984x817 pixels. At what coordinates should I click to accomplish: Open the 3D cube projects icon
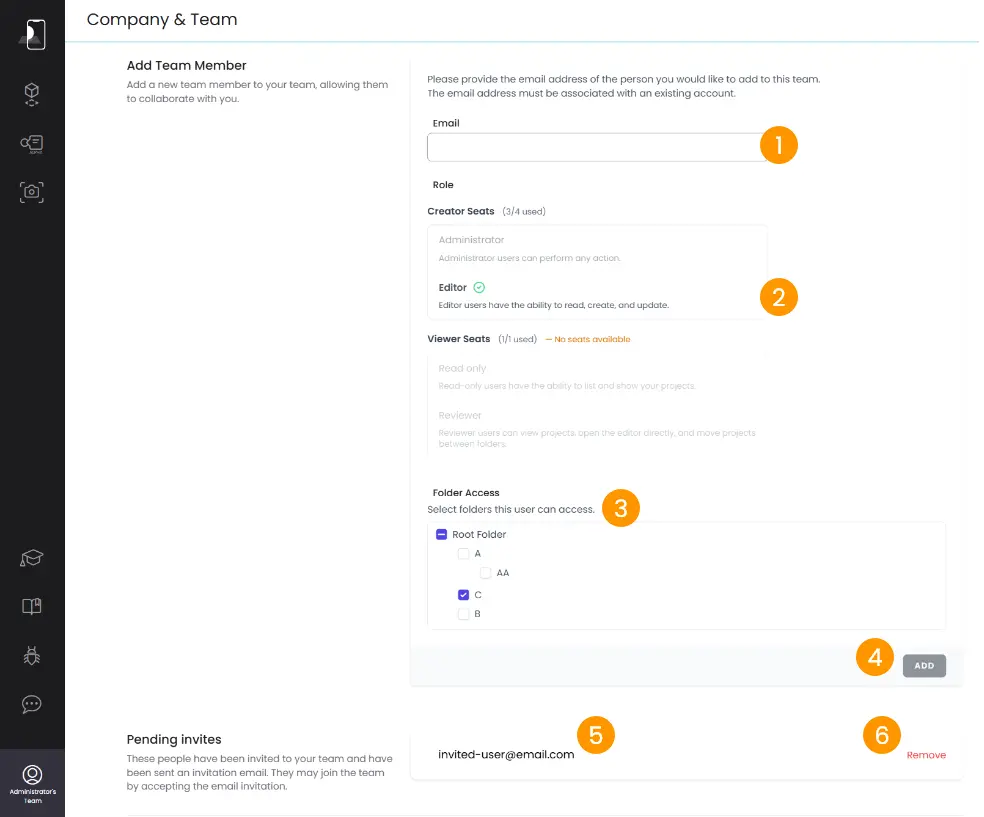[x=32, y=94]
